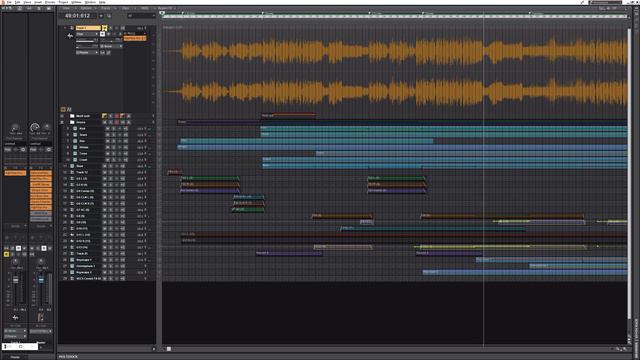Open the Process menu
The width and height of the screenshot is (640, 360).
(50, 2)
